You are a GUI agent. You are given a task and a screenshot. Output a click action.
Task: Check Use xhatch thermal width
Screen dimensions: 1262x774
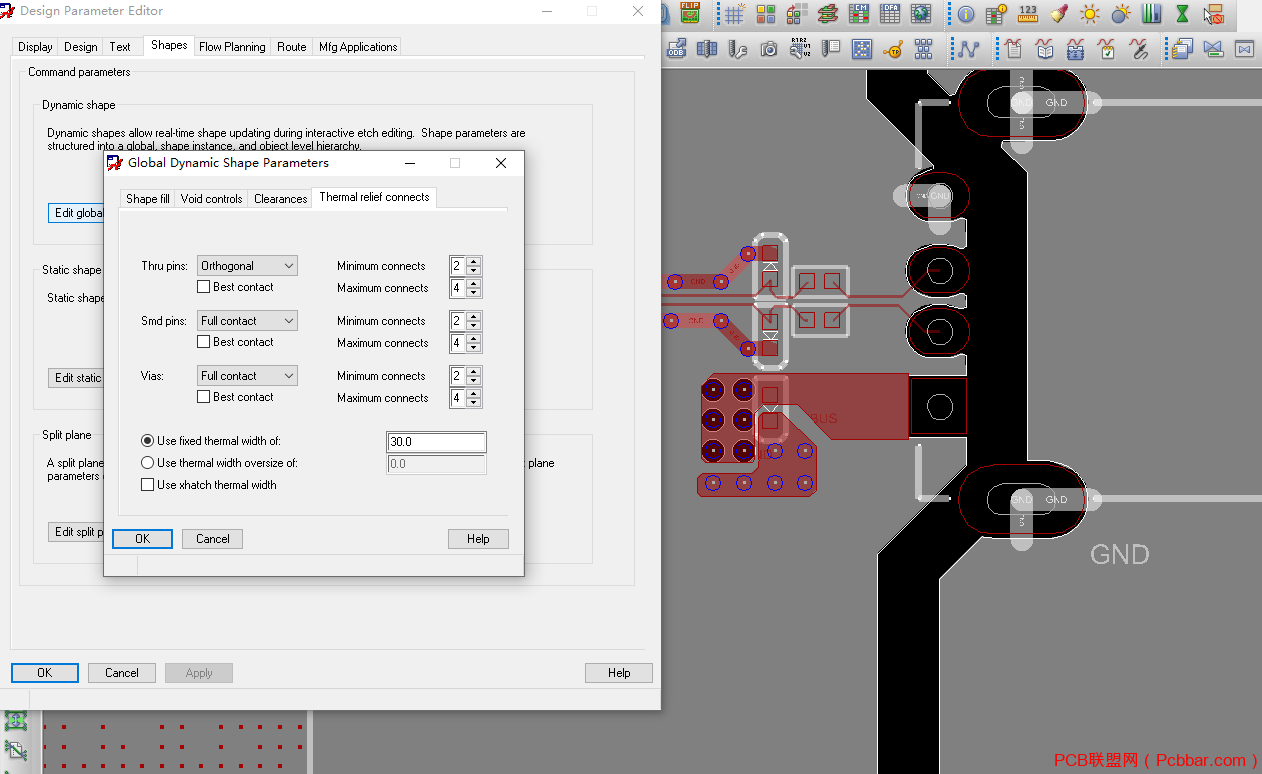tap(148, 485)
